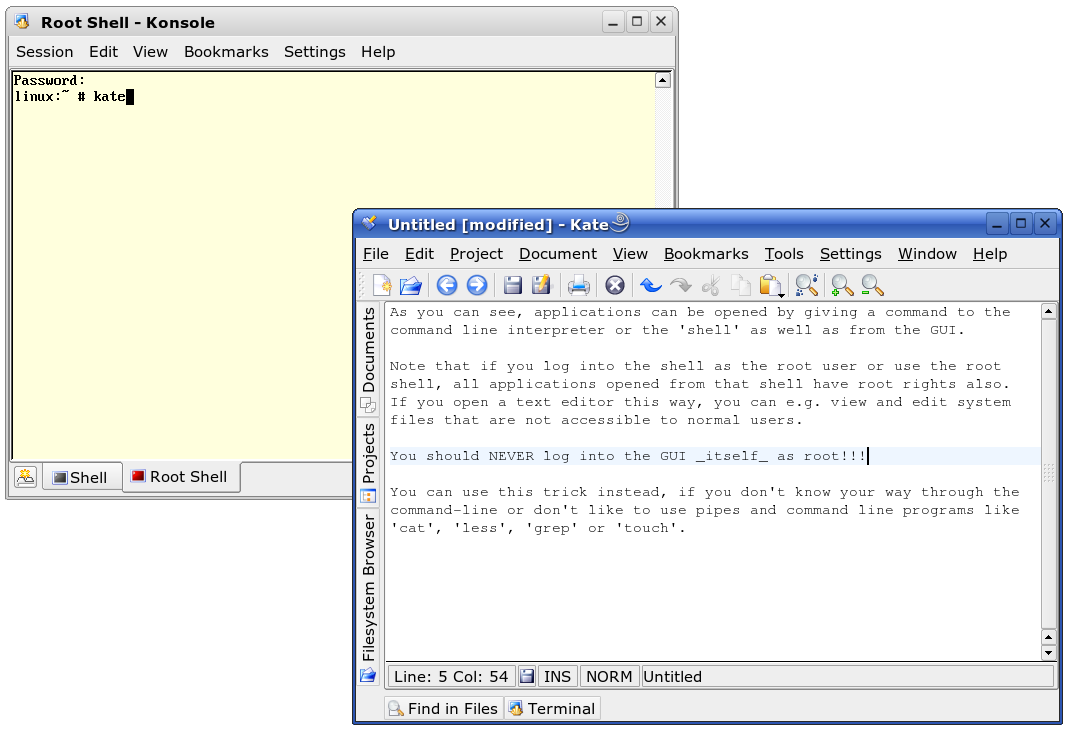The height and width of the screenshot is (730, 1066).
Task: Undo the last edit with the blue arrow
Action: click(651, 285)
